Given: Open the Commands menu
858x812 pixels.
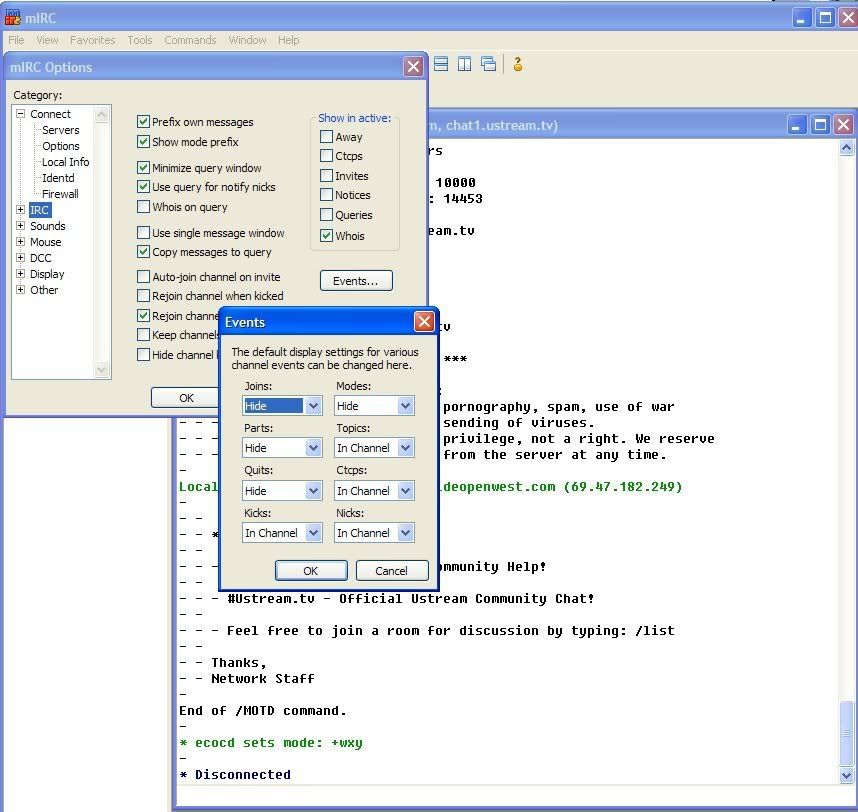Looking at the screenshot, I should click(190, 40).
